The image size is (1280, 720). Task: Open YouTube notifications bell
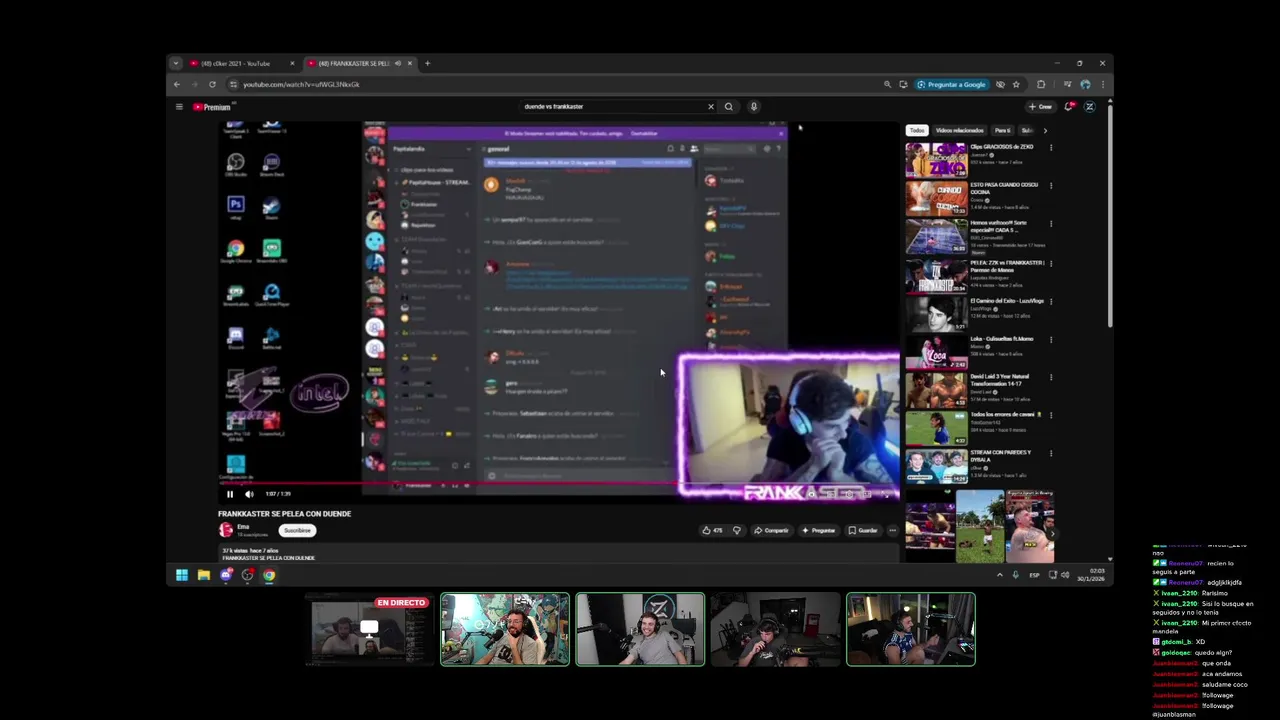1070,107
